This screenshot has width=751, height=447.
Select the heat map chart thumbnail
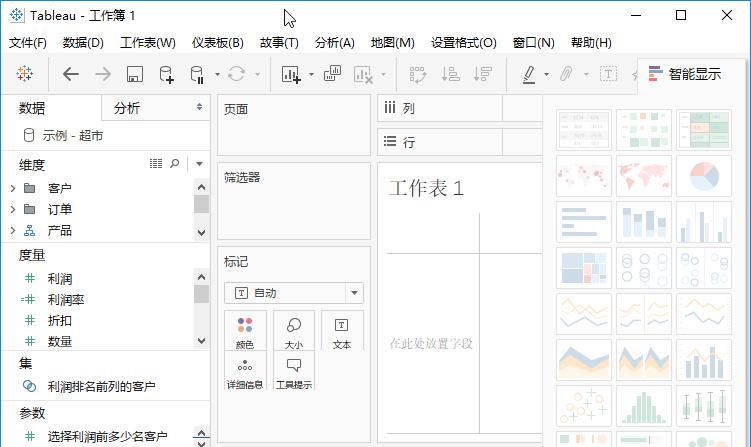(644, 130)
